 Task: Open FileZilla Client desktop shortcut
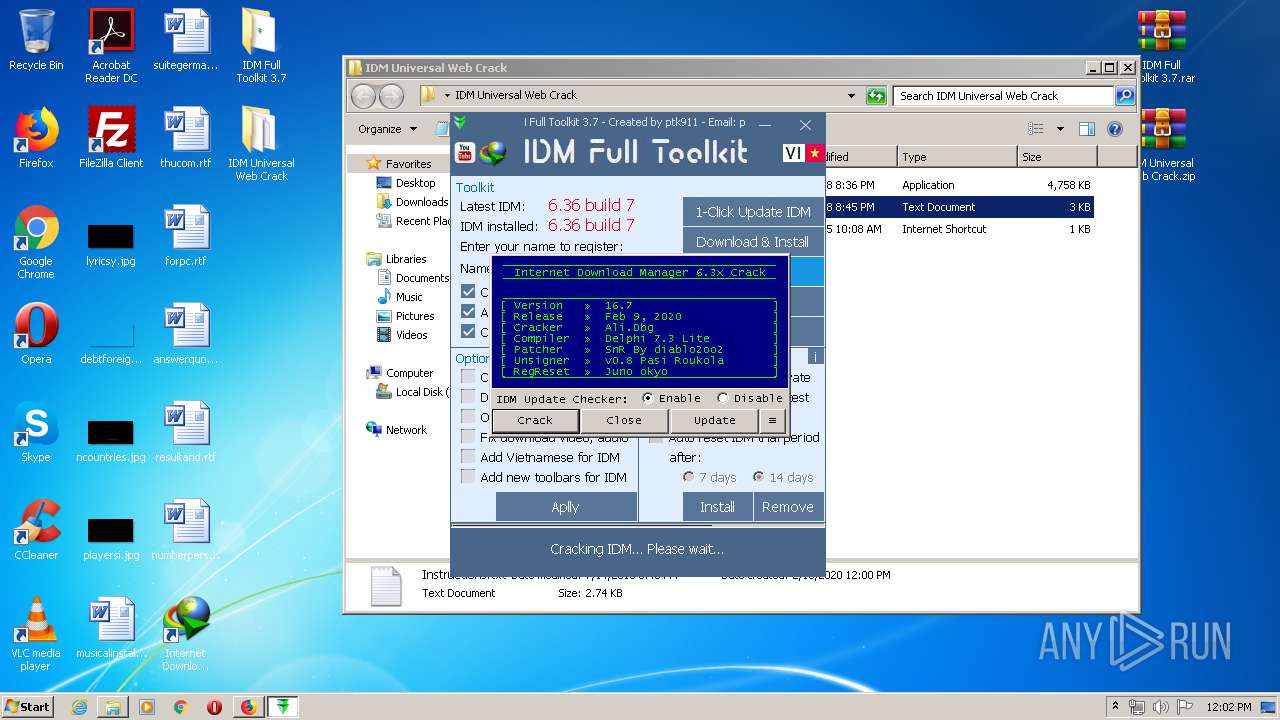click(111, 138)
